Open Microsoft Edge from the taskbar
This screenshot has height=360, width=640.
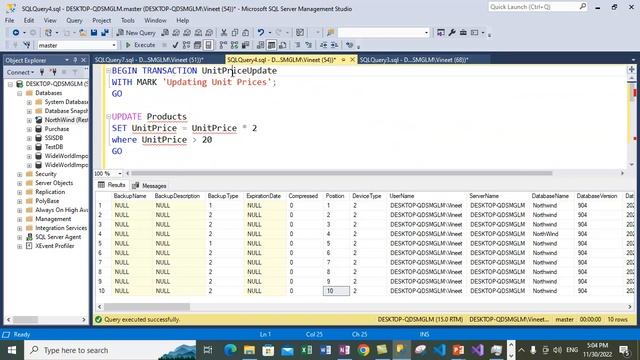[x=230, y=350]
